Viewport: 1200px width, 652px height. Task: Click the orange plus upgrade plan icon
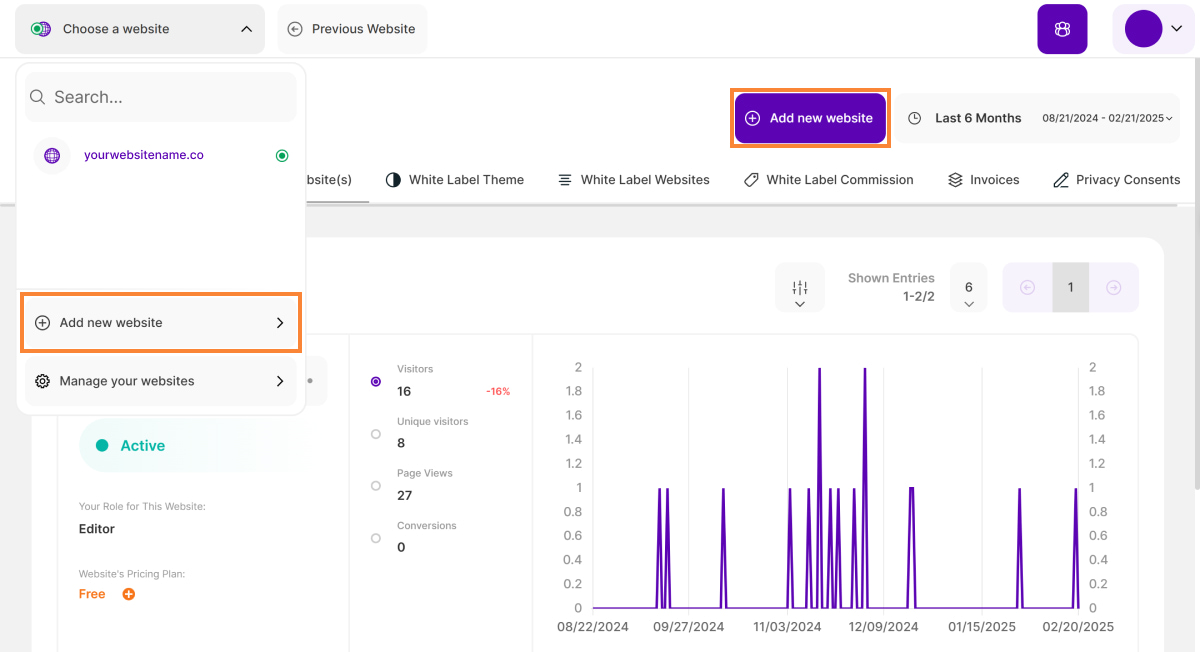[128, 594]
